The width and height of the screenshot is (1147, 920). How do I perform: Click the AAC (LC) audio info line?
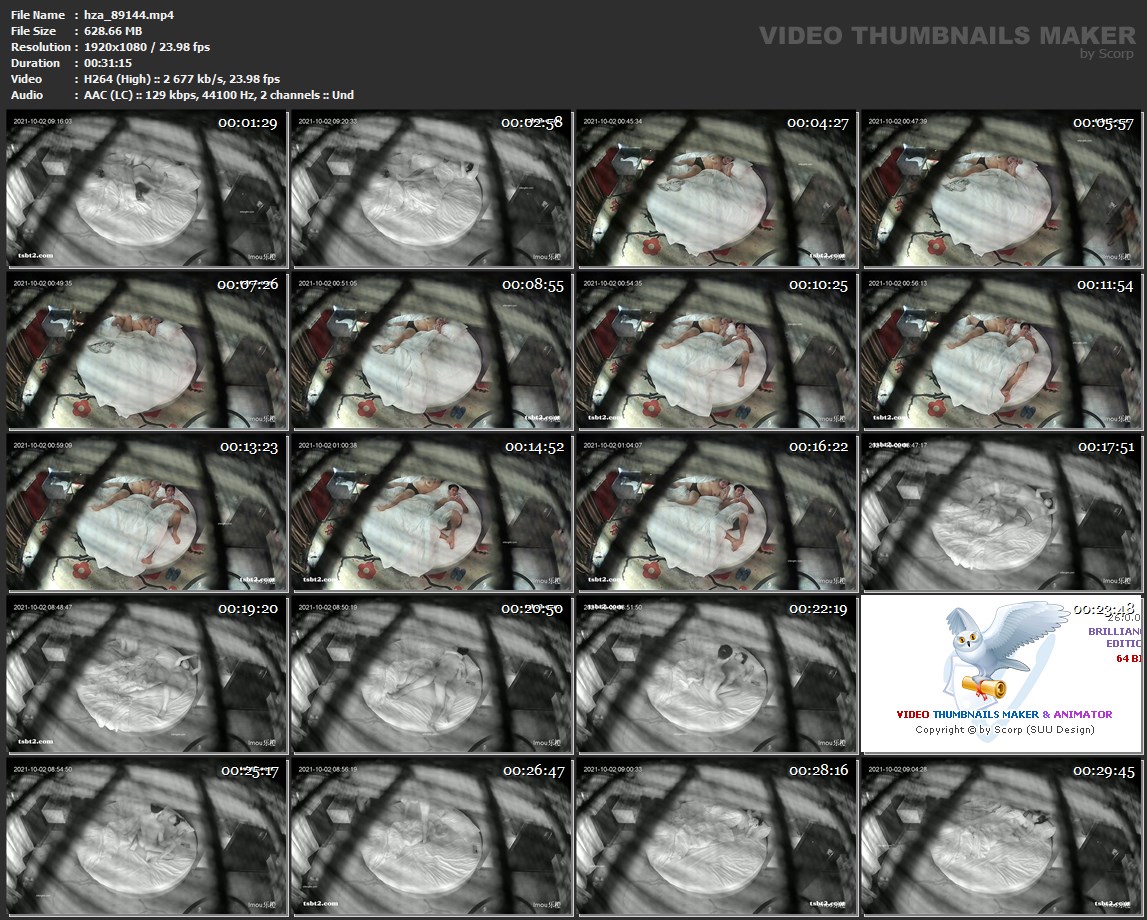[x=219, y=95]
